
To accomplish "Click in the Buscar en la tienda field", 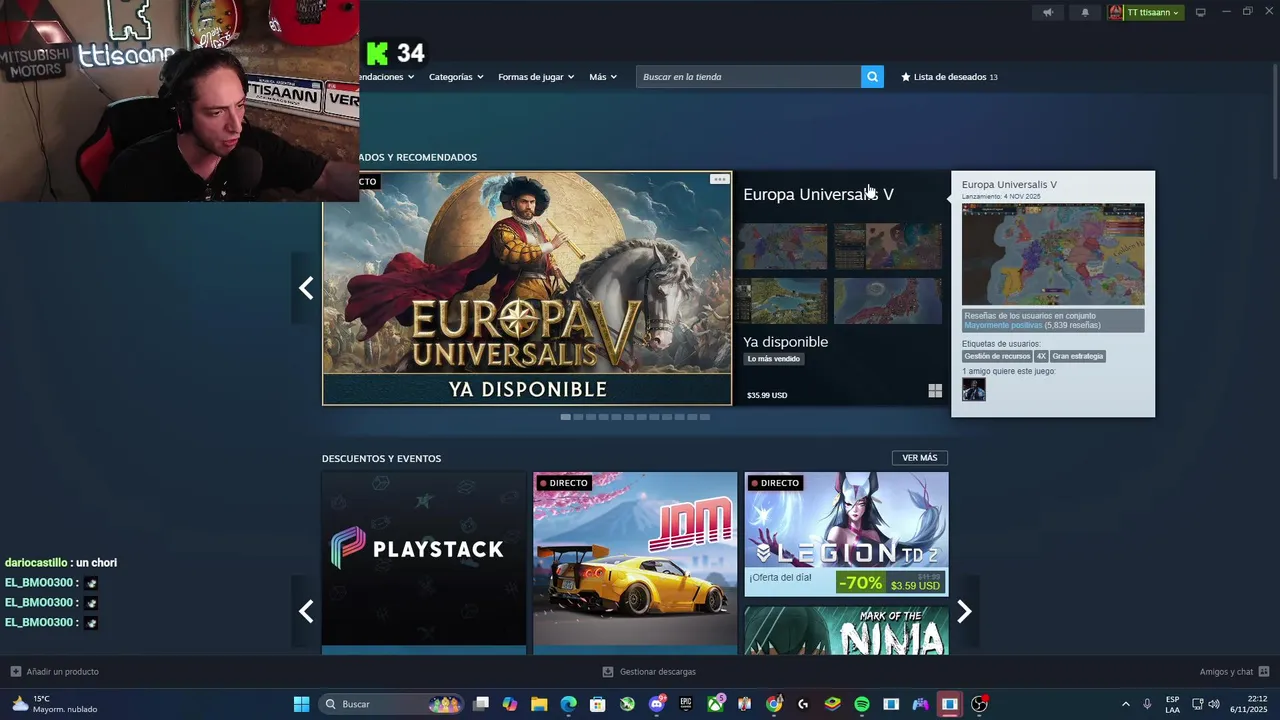I will (x=748, y=77).
